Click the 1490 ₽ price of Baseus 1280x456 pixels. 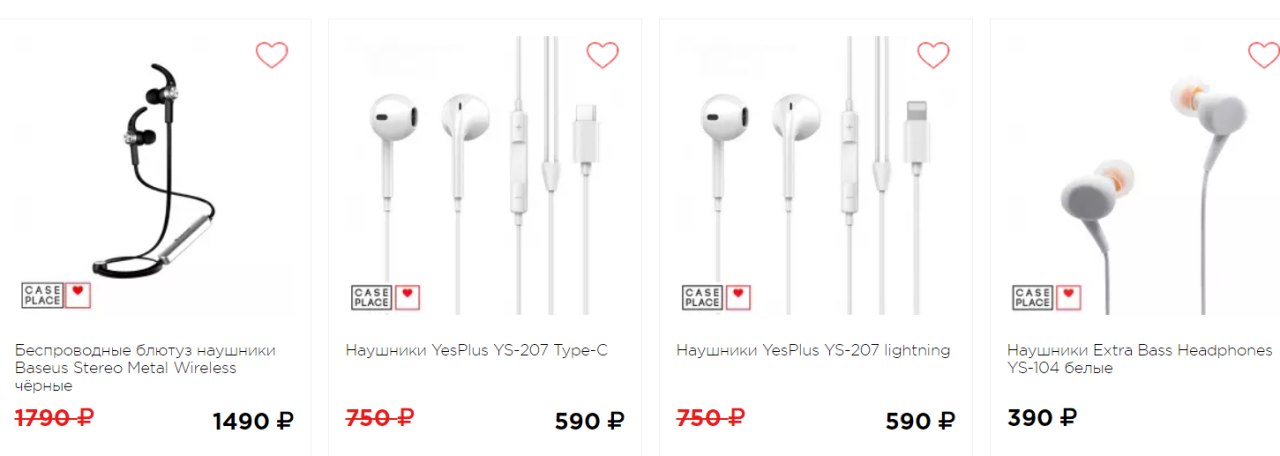coord(253,421)
